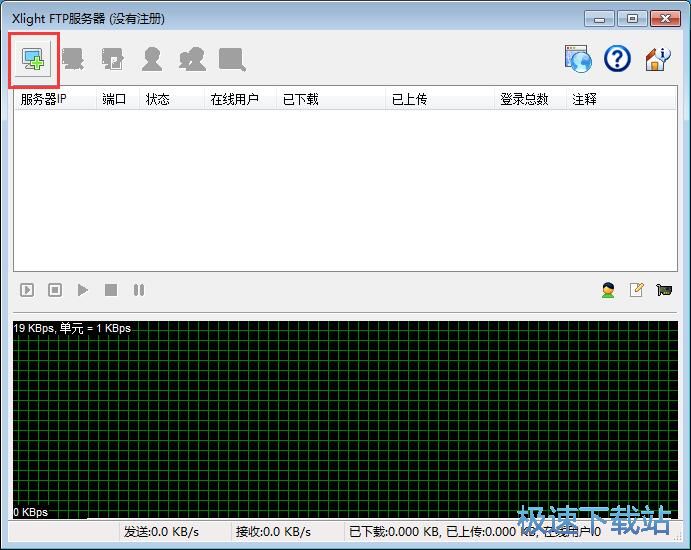Image resolution: width=691 pixels, height=550 pixels.
Task: Click the play button to start server
Action: (x=83, y=290)
